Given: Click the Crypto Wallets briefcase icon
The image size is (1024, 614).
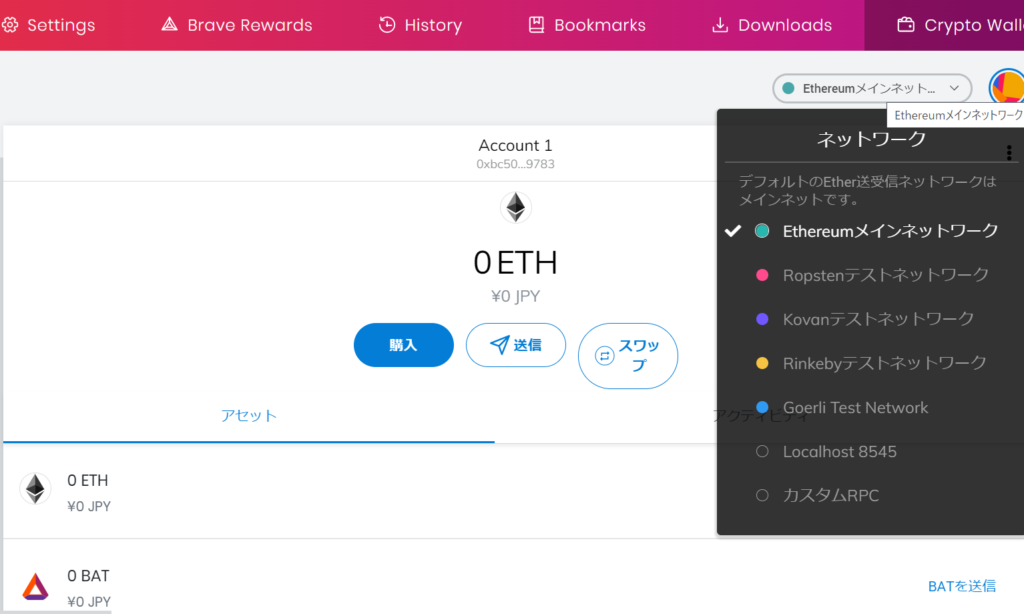Looking at the screenshot, I should point(906,25).
